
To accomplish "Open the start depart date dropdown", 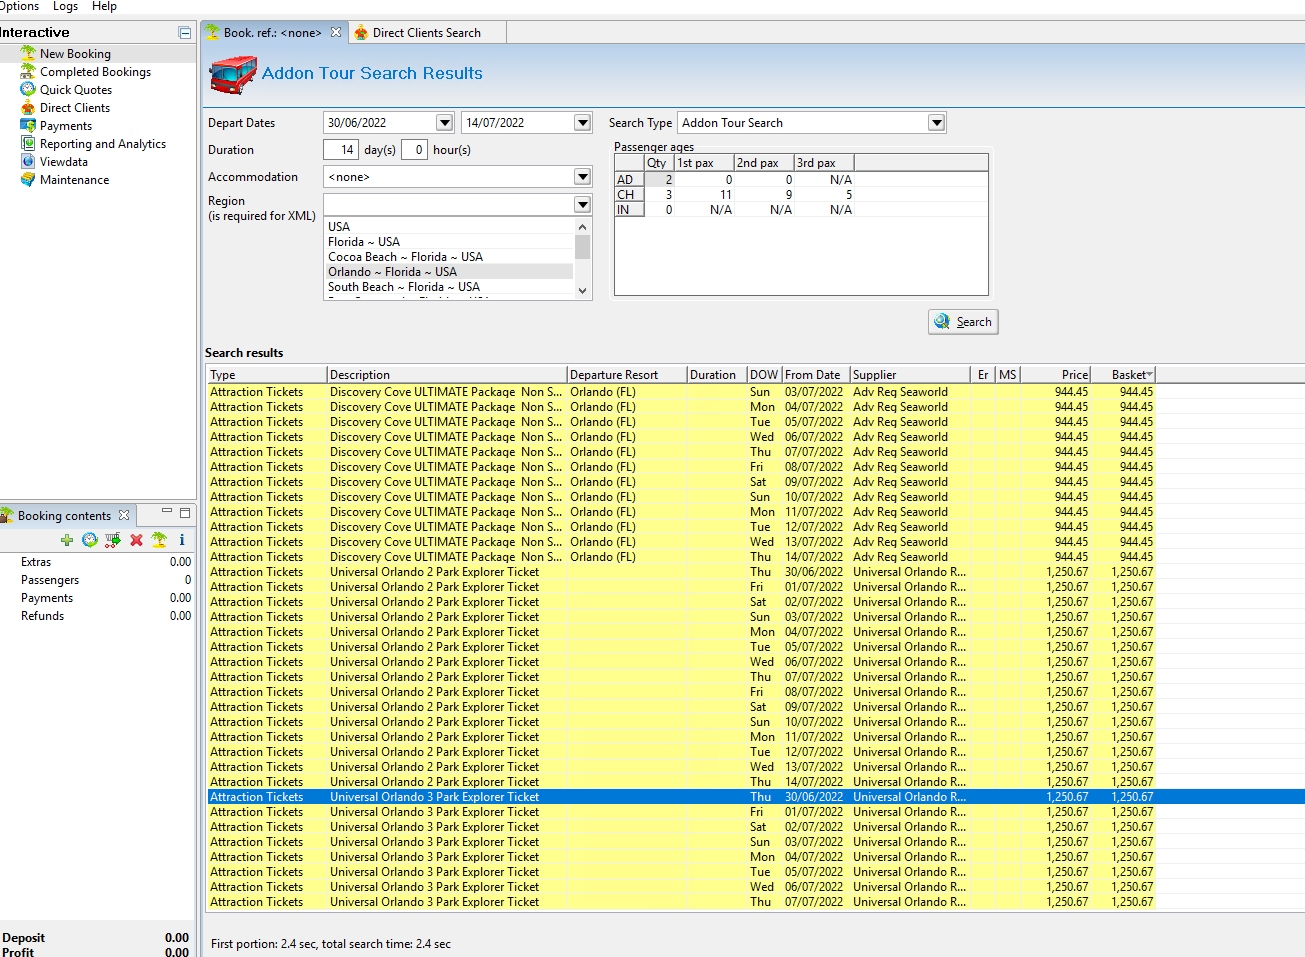I will 445,123.
